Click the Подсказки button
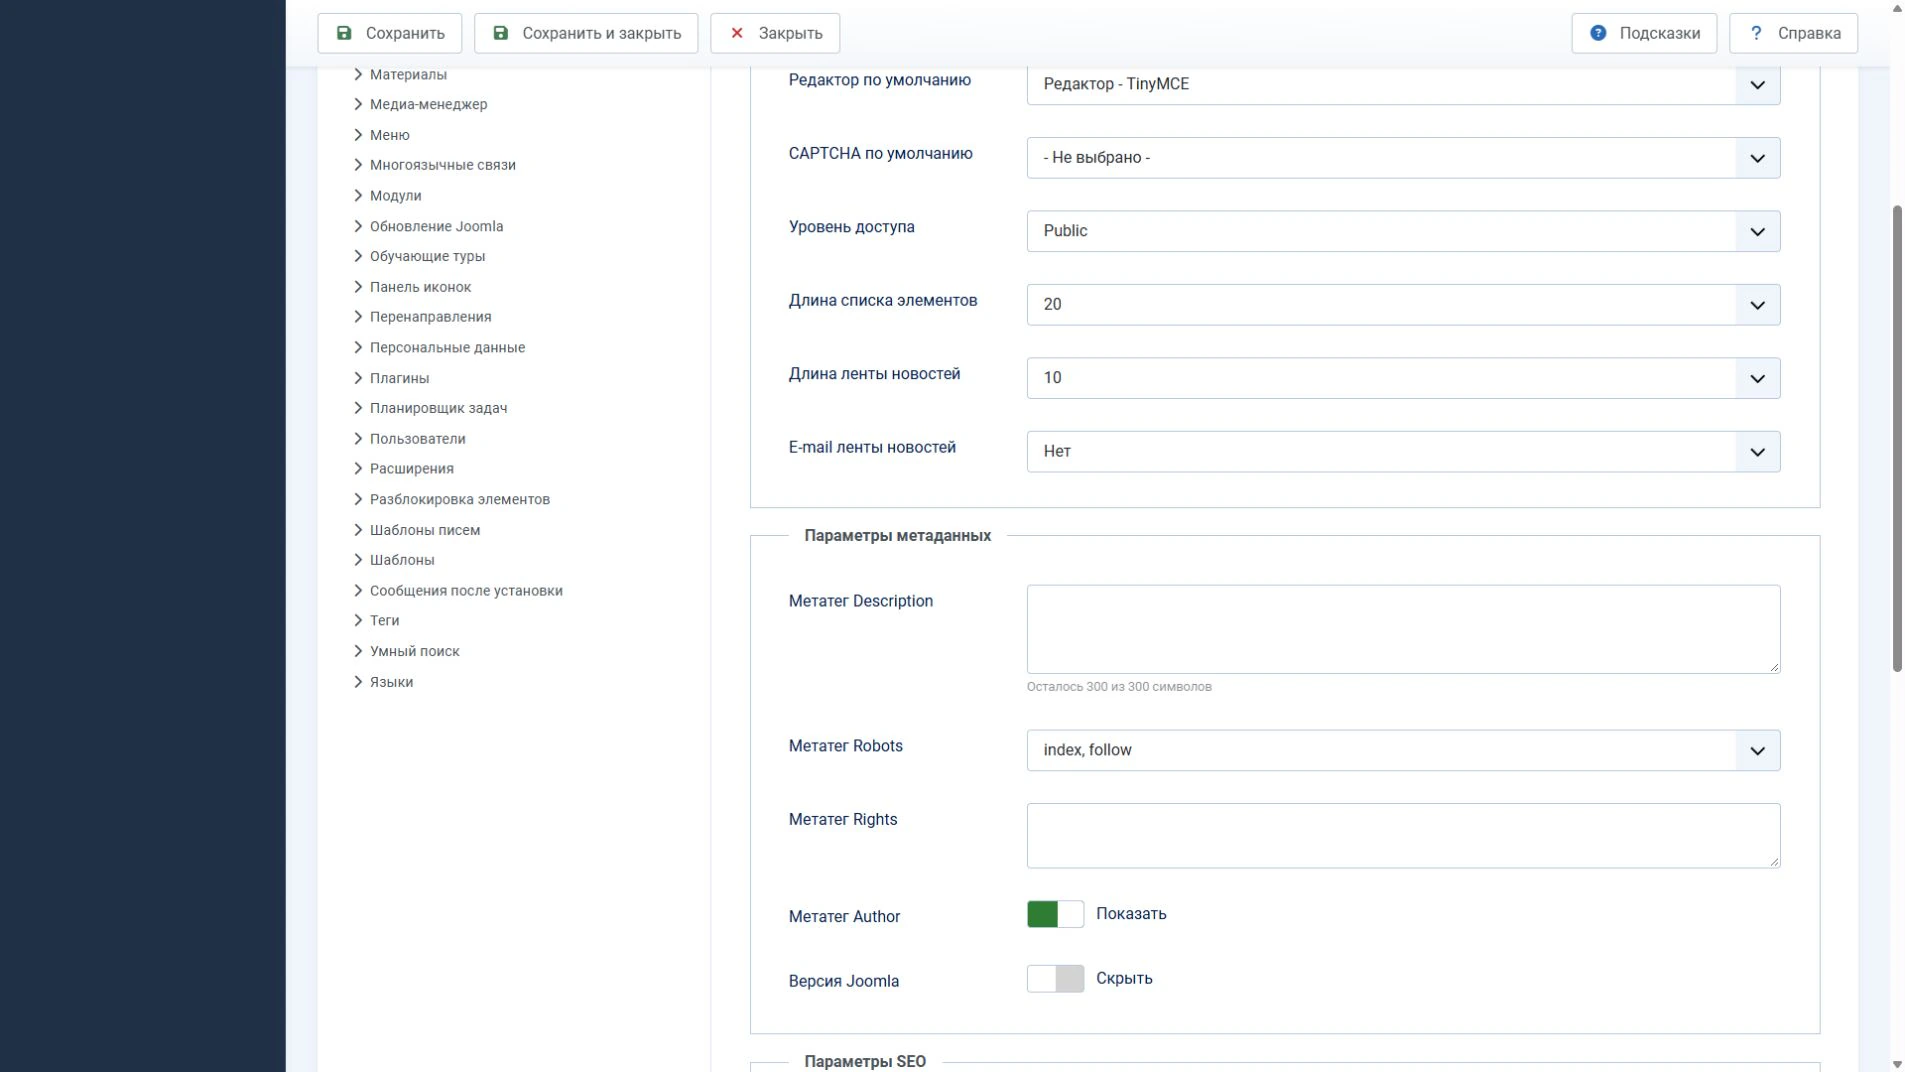This screenshot has width=1905, height=1072. coord(1644,33)
